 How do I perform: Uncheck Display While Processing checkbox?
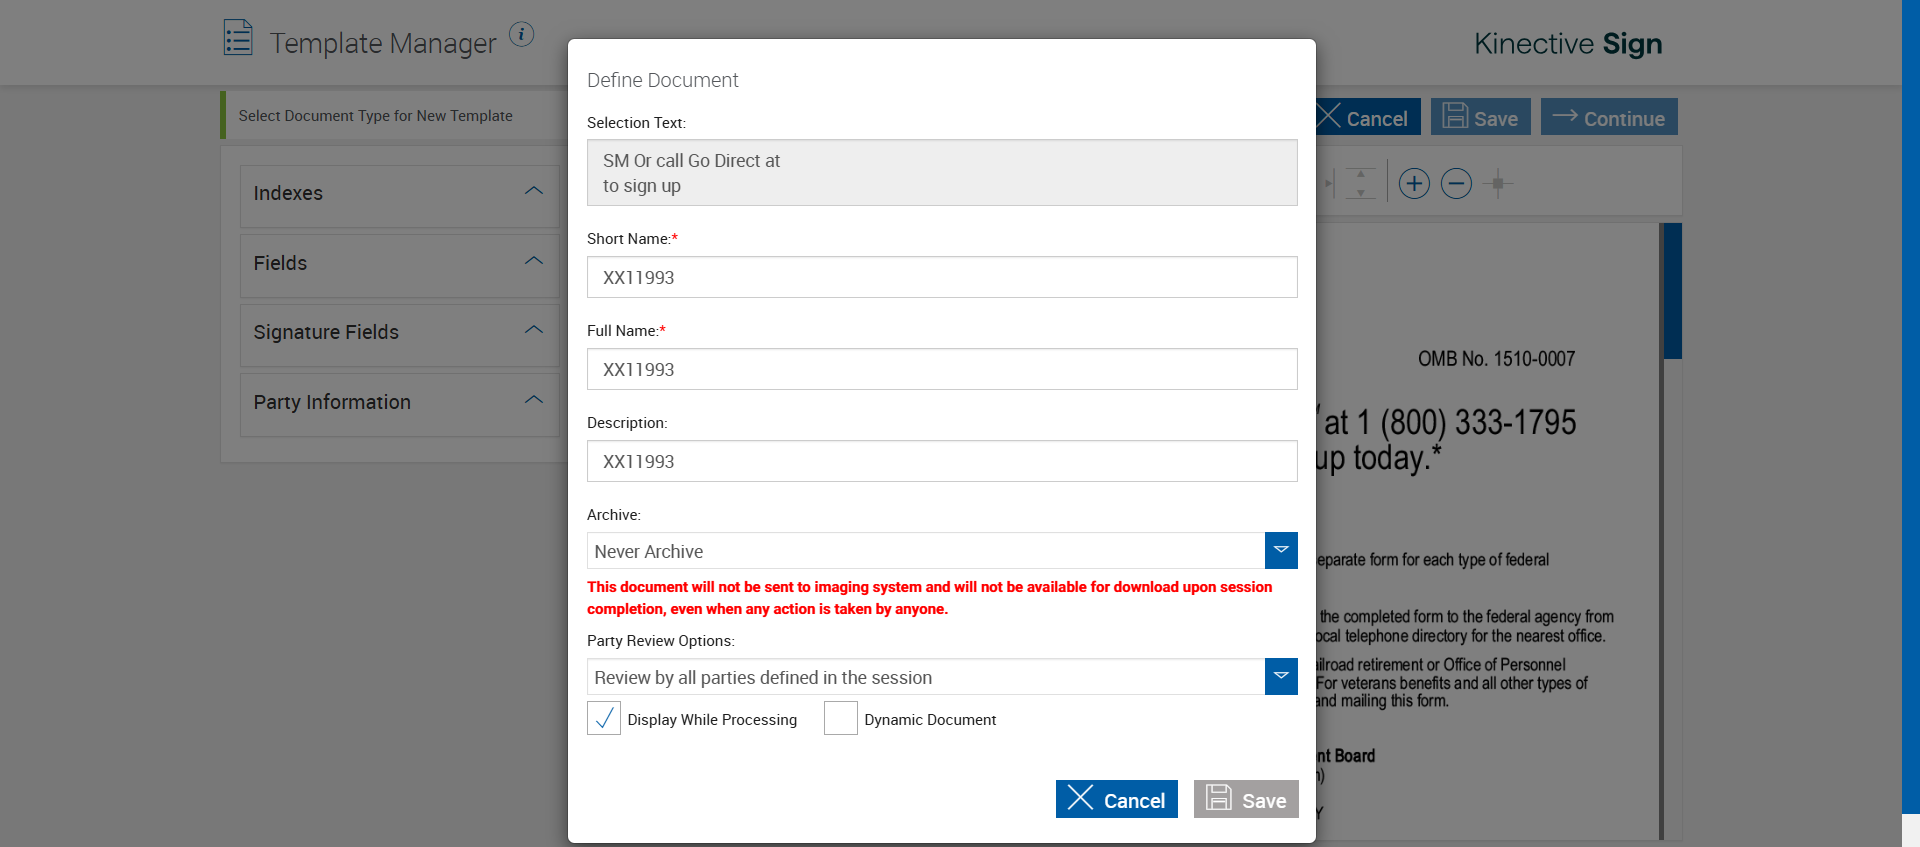[x=604, y=718]
